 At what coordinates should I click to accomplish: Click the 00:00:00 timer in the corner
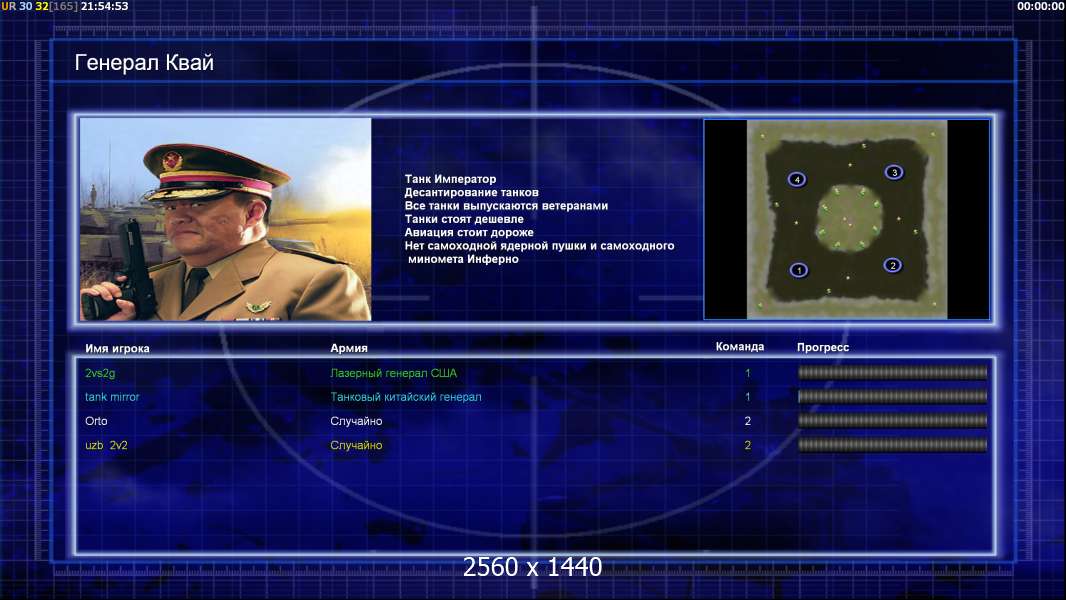(1040, 6)
